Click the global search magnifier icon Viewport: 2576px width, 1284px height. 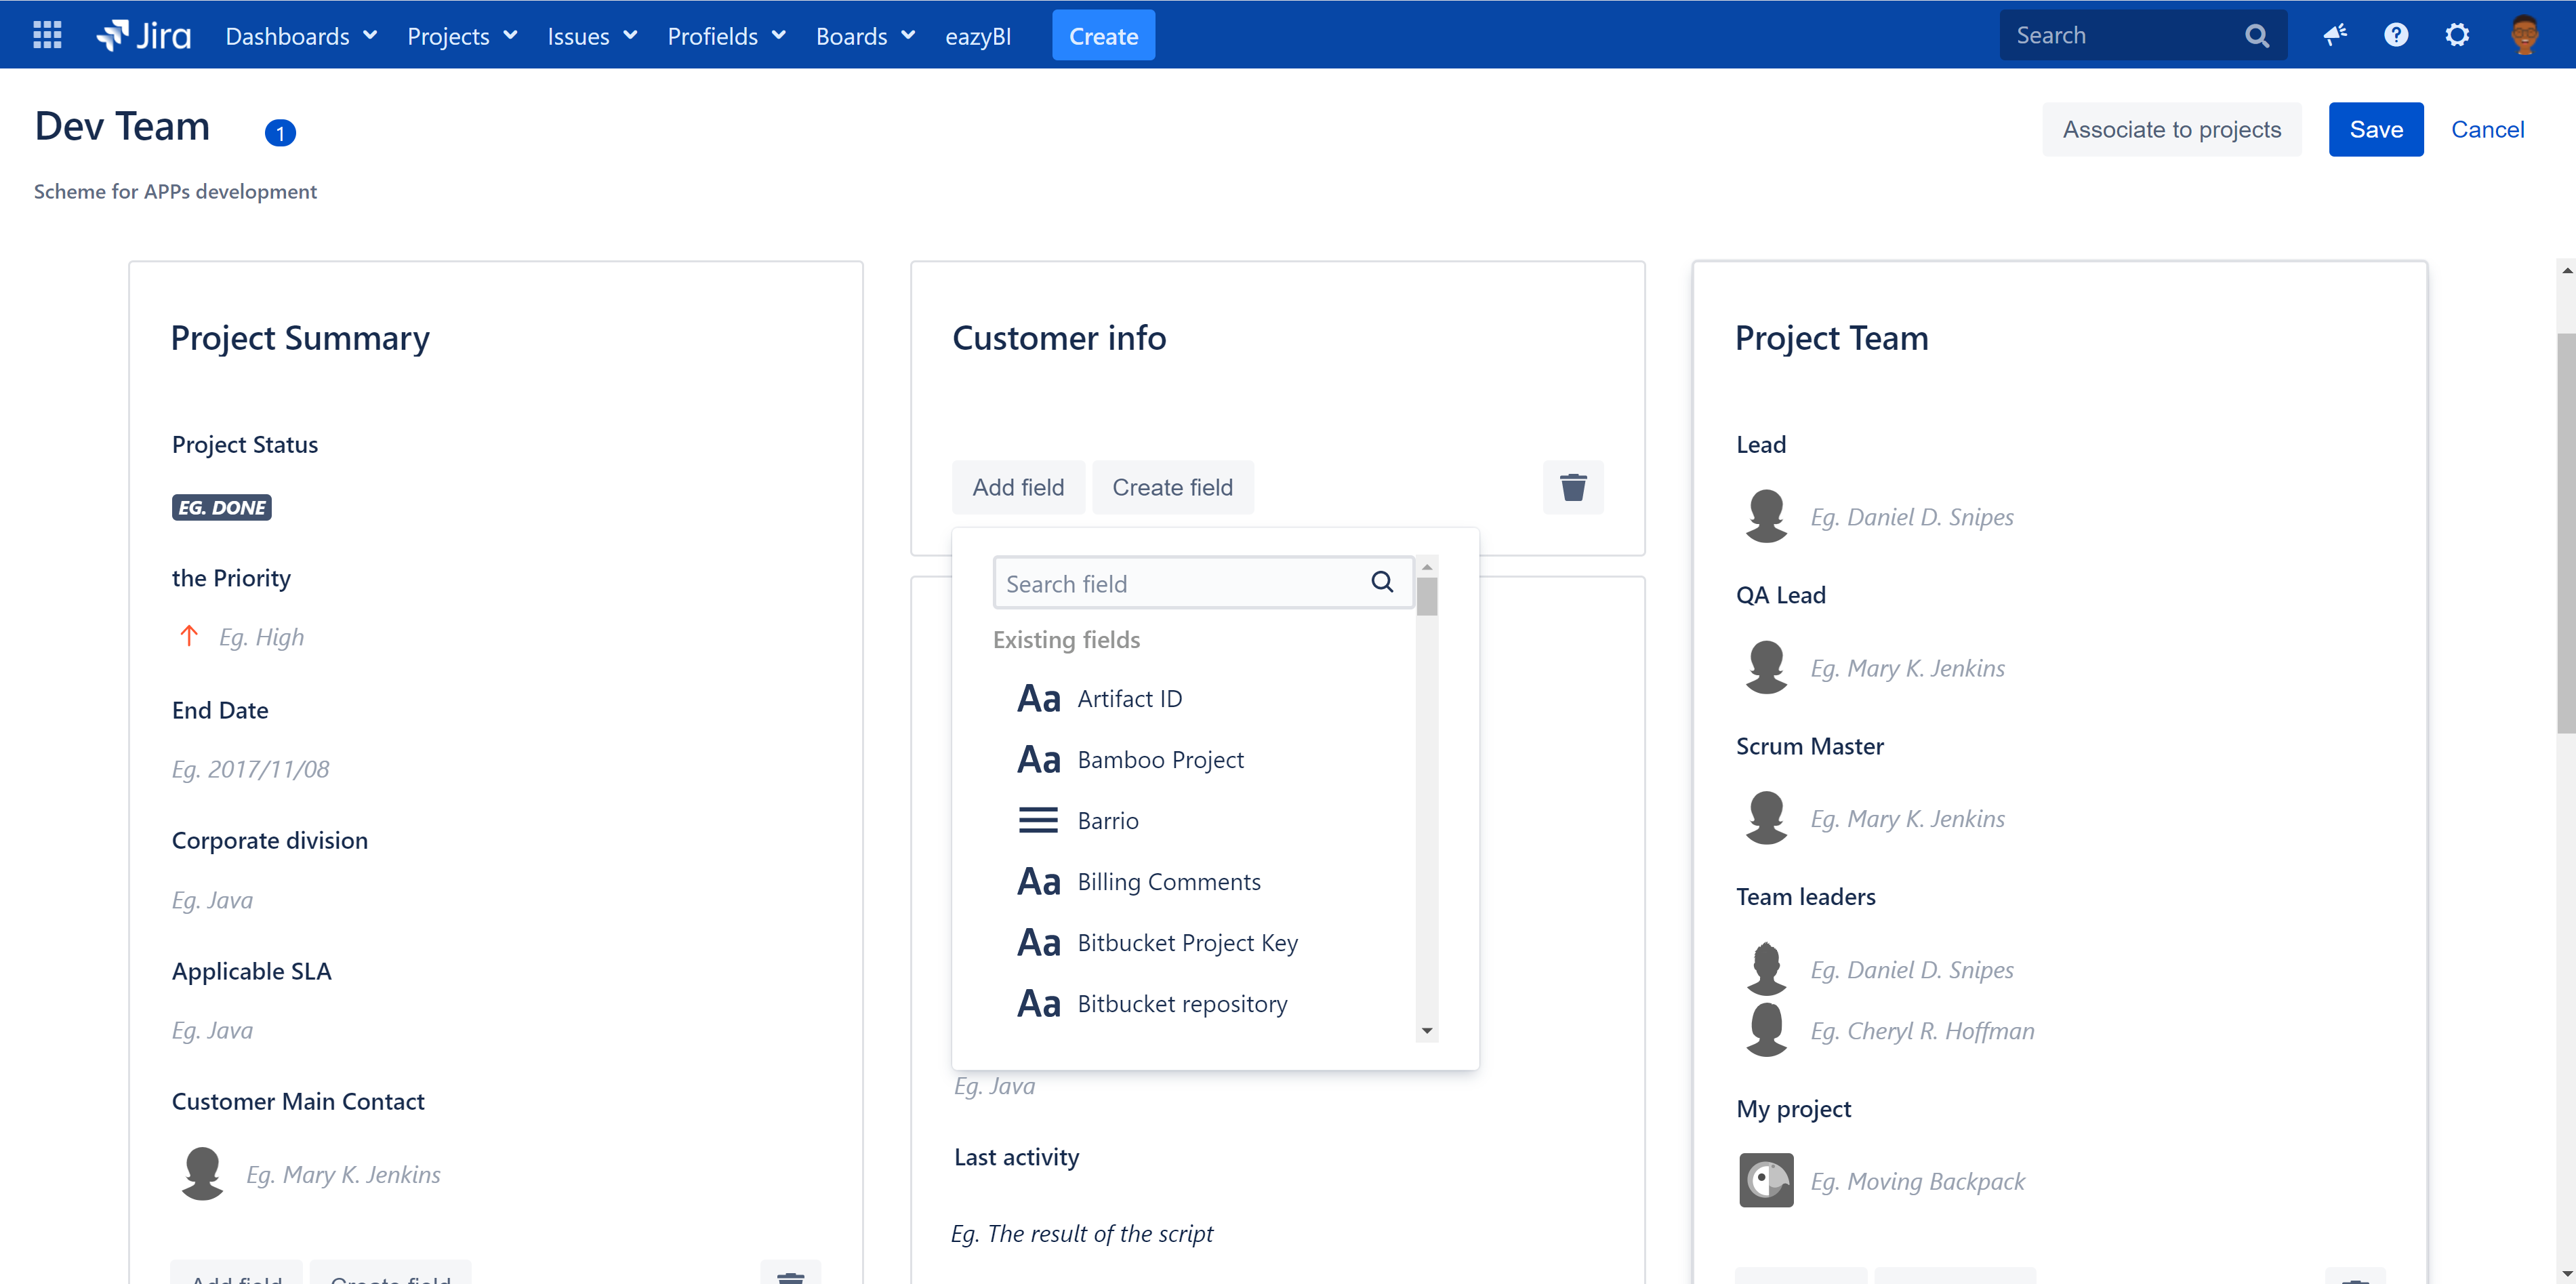[x=2257, y=34]
